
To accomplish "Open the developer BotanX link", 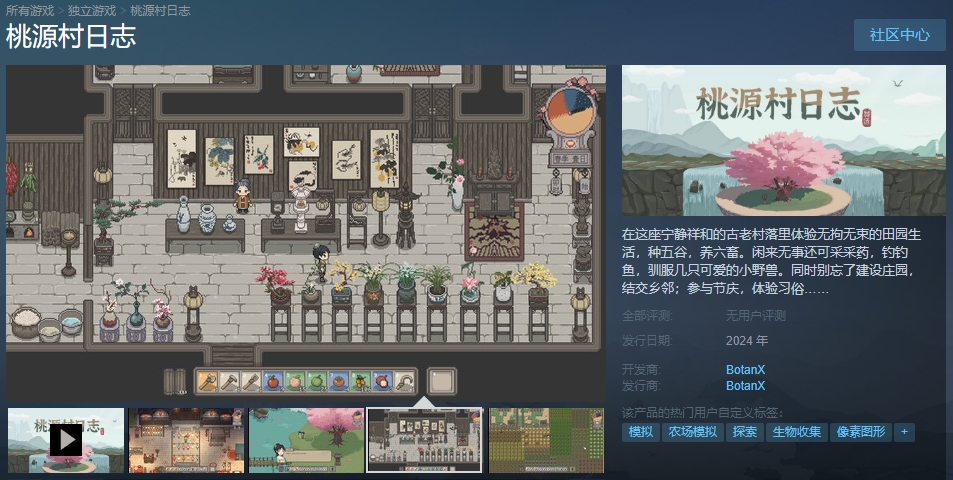I will click(745, 369).
